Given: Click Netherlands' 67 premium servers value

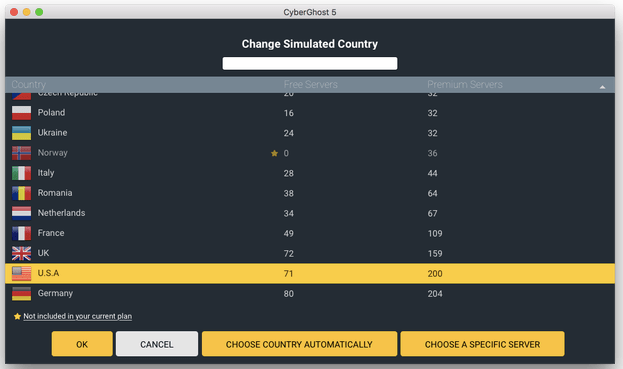Looking at the screenshot, I should click(432, 214).
